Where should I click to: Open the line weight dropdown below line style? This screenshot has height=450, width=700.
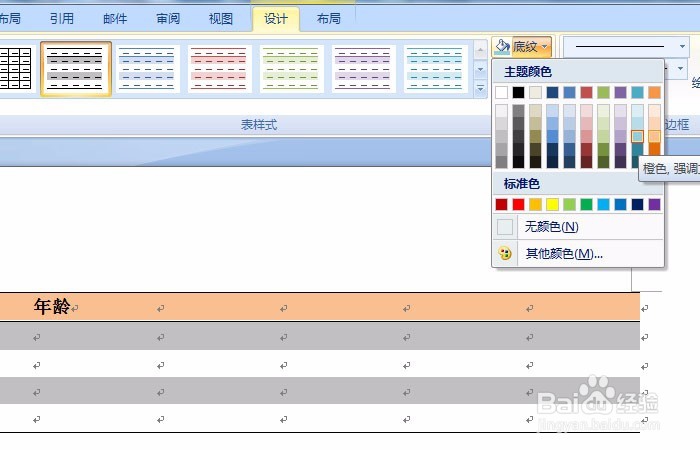(680, 68)
